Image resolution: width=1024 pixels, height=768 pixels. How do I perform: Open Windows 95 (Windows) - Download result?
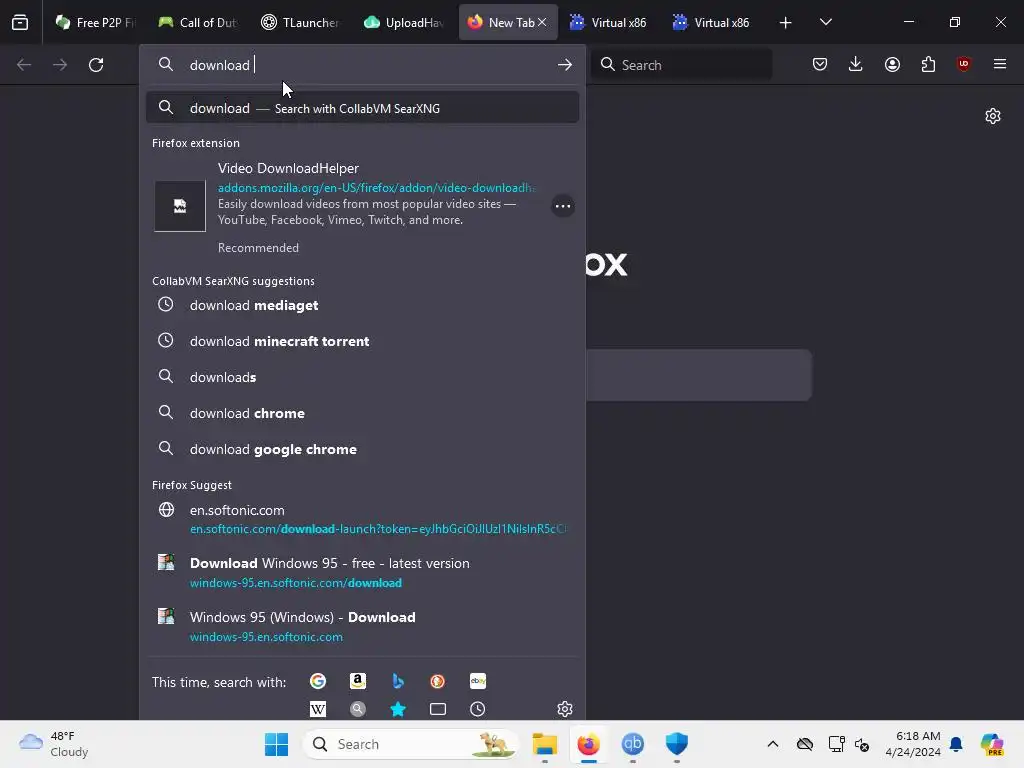coord(362,626)
